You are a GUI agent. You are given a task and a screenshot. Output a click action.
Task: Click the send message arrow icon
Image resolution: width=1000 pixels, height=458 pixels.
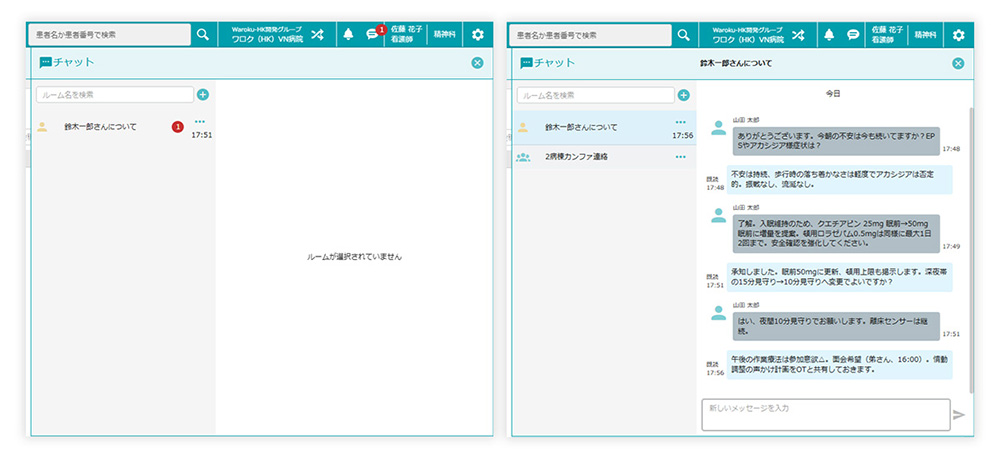960,414
